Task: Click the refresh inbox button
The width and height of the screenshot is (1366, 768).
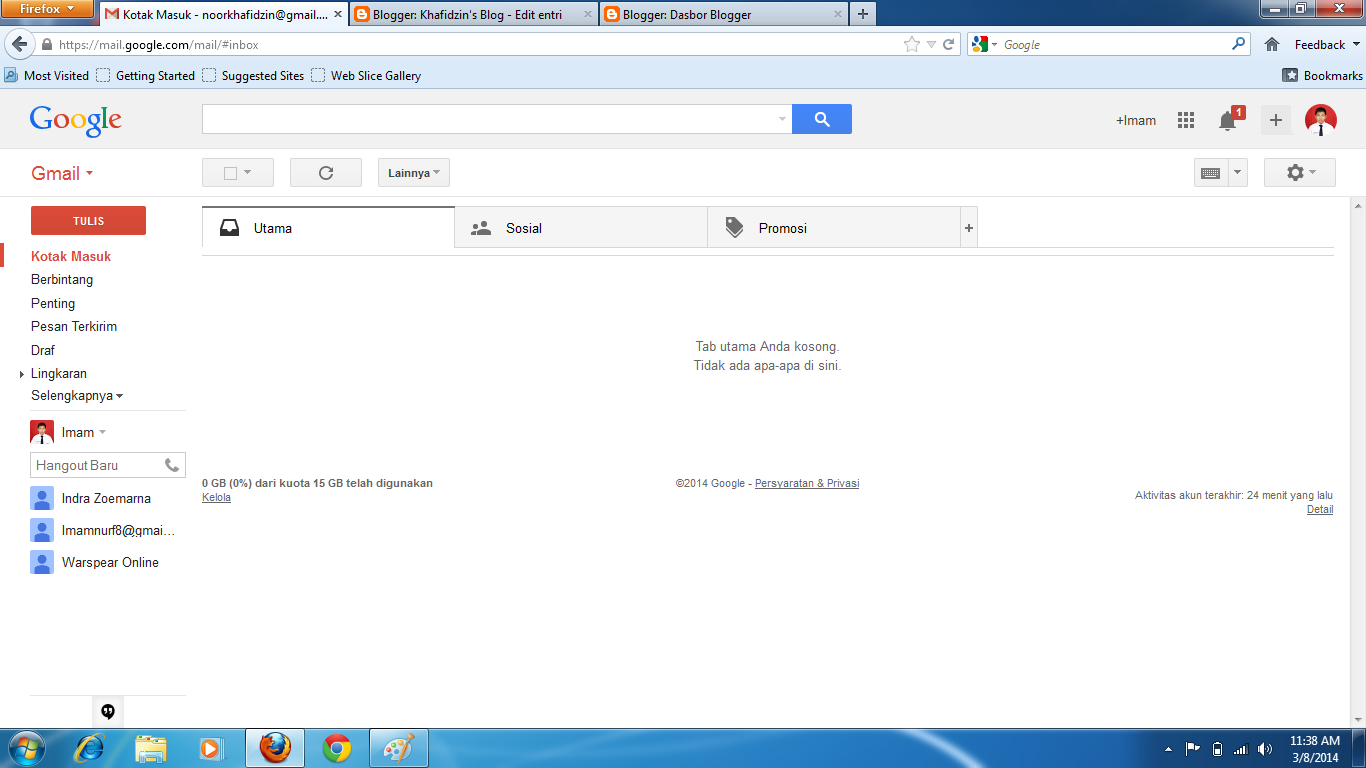Action: tap(325, 173)
